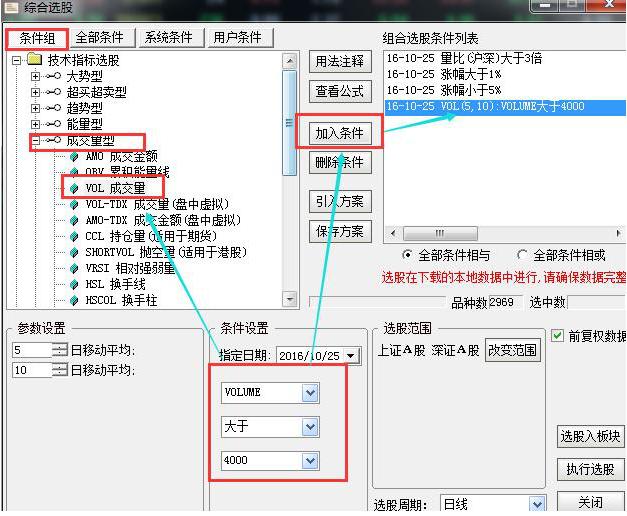Image resolution: width=627 pixels, height=516 pixels.
Task: Click the first moving average field showing 5
Action: 32,350
